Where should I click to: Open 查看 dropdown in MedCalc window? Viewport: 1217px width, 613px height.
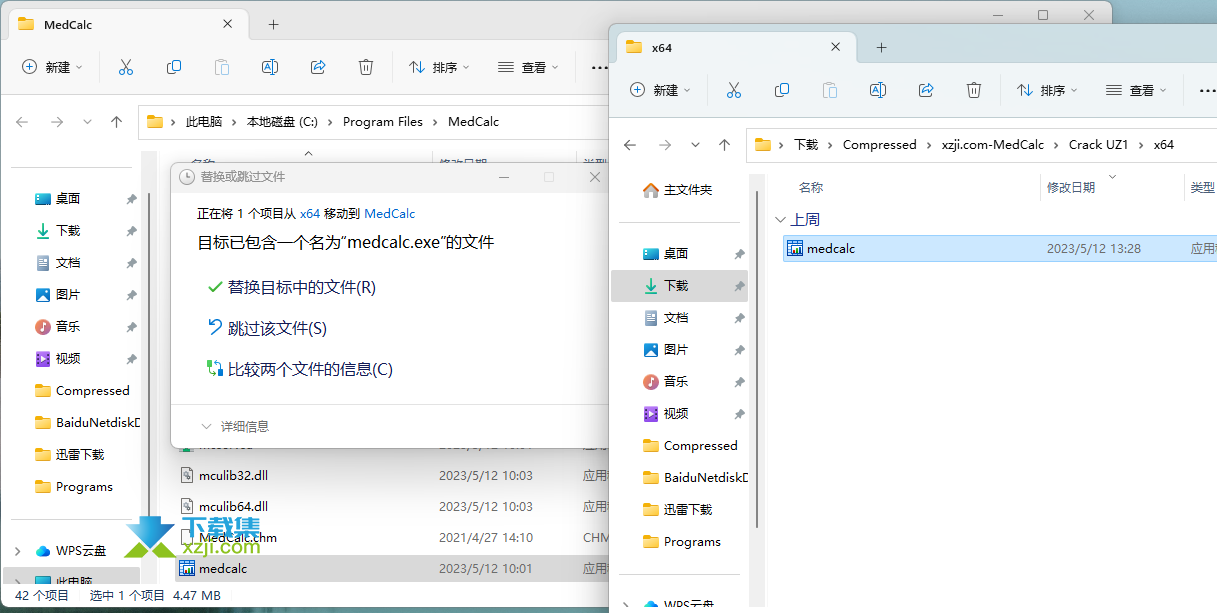tap(528, 67)
